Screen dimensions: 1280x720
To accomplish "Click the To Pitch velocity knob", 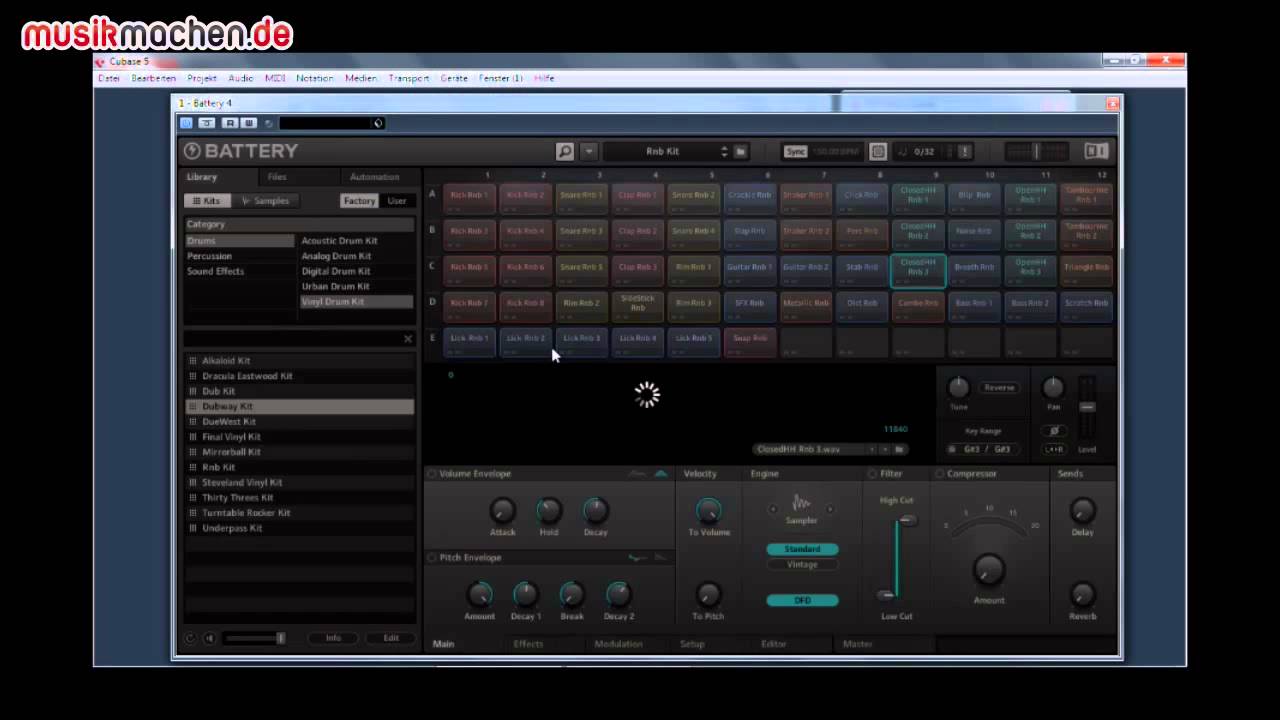I will pos(708,595).
